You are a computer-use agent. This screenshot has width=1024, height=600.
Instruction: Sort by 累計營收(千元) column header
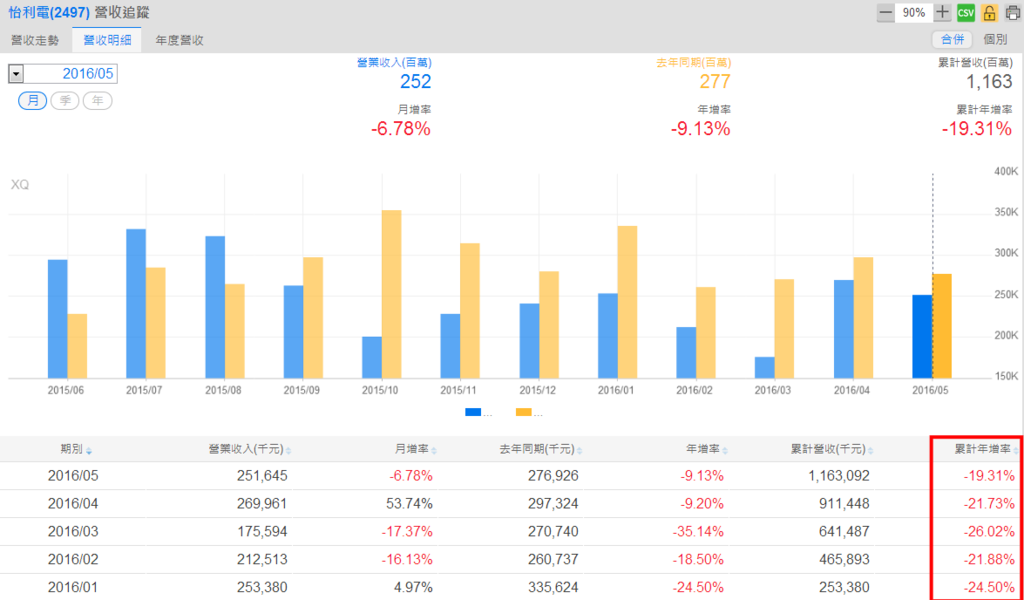pos(833,449)
